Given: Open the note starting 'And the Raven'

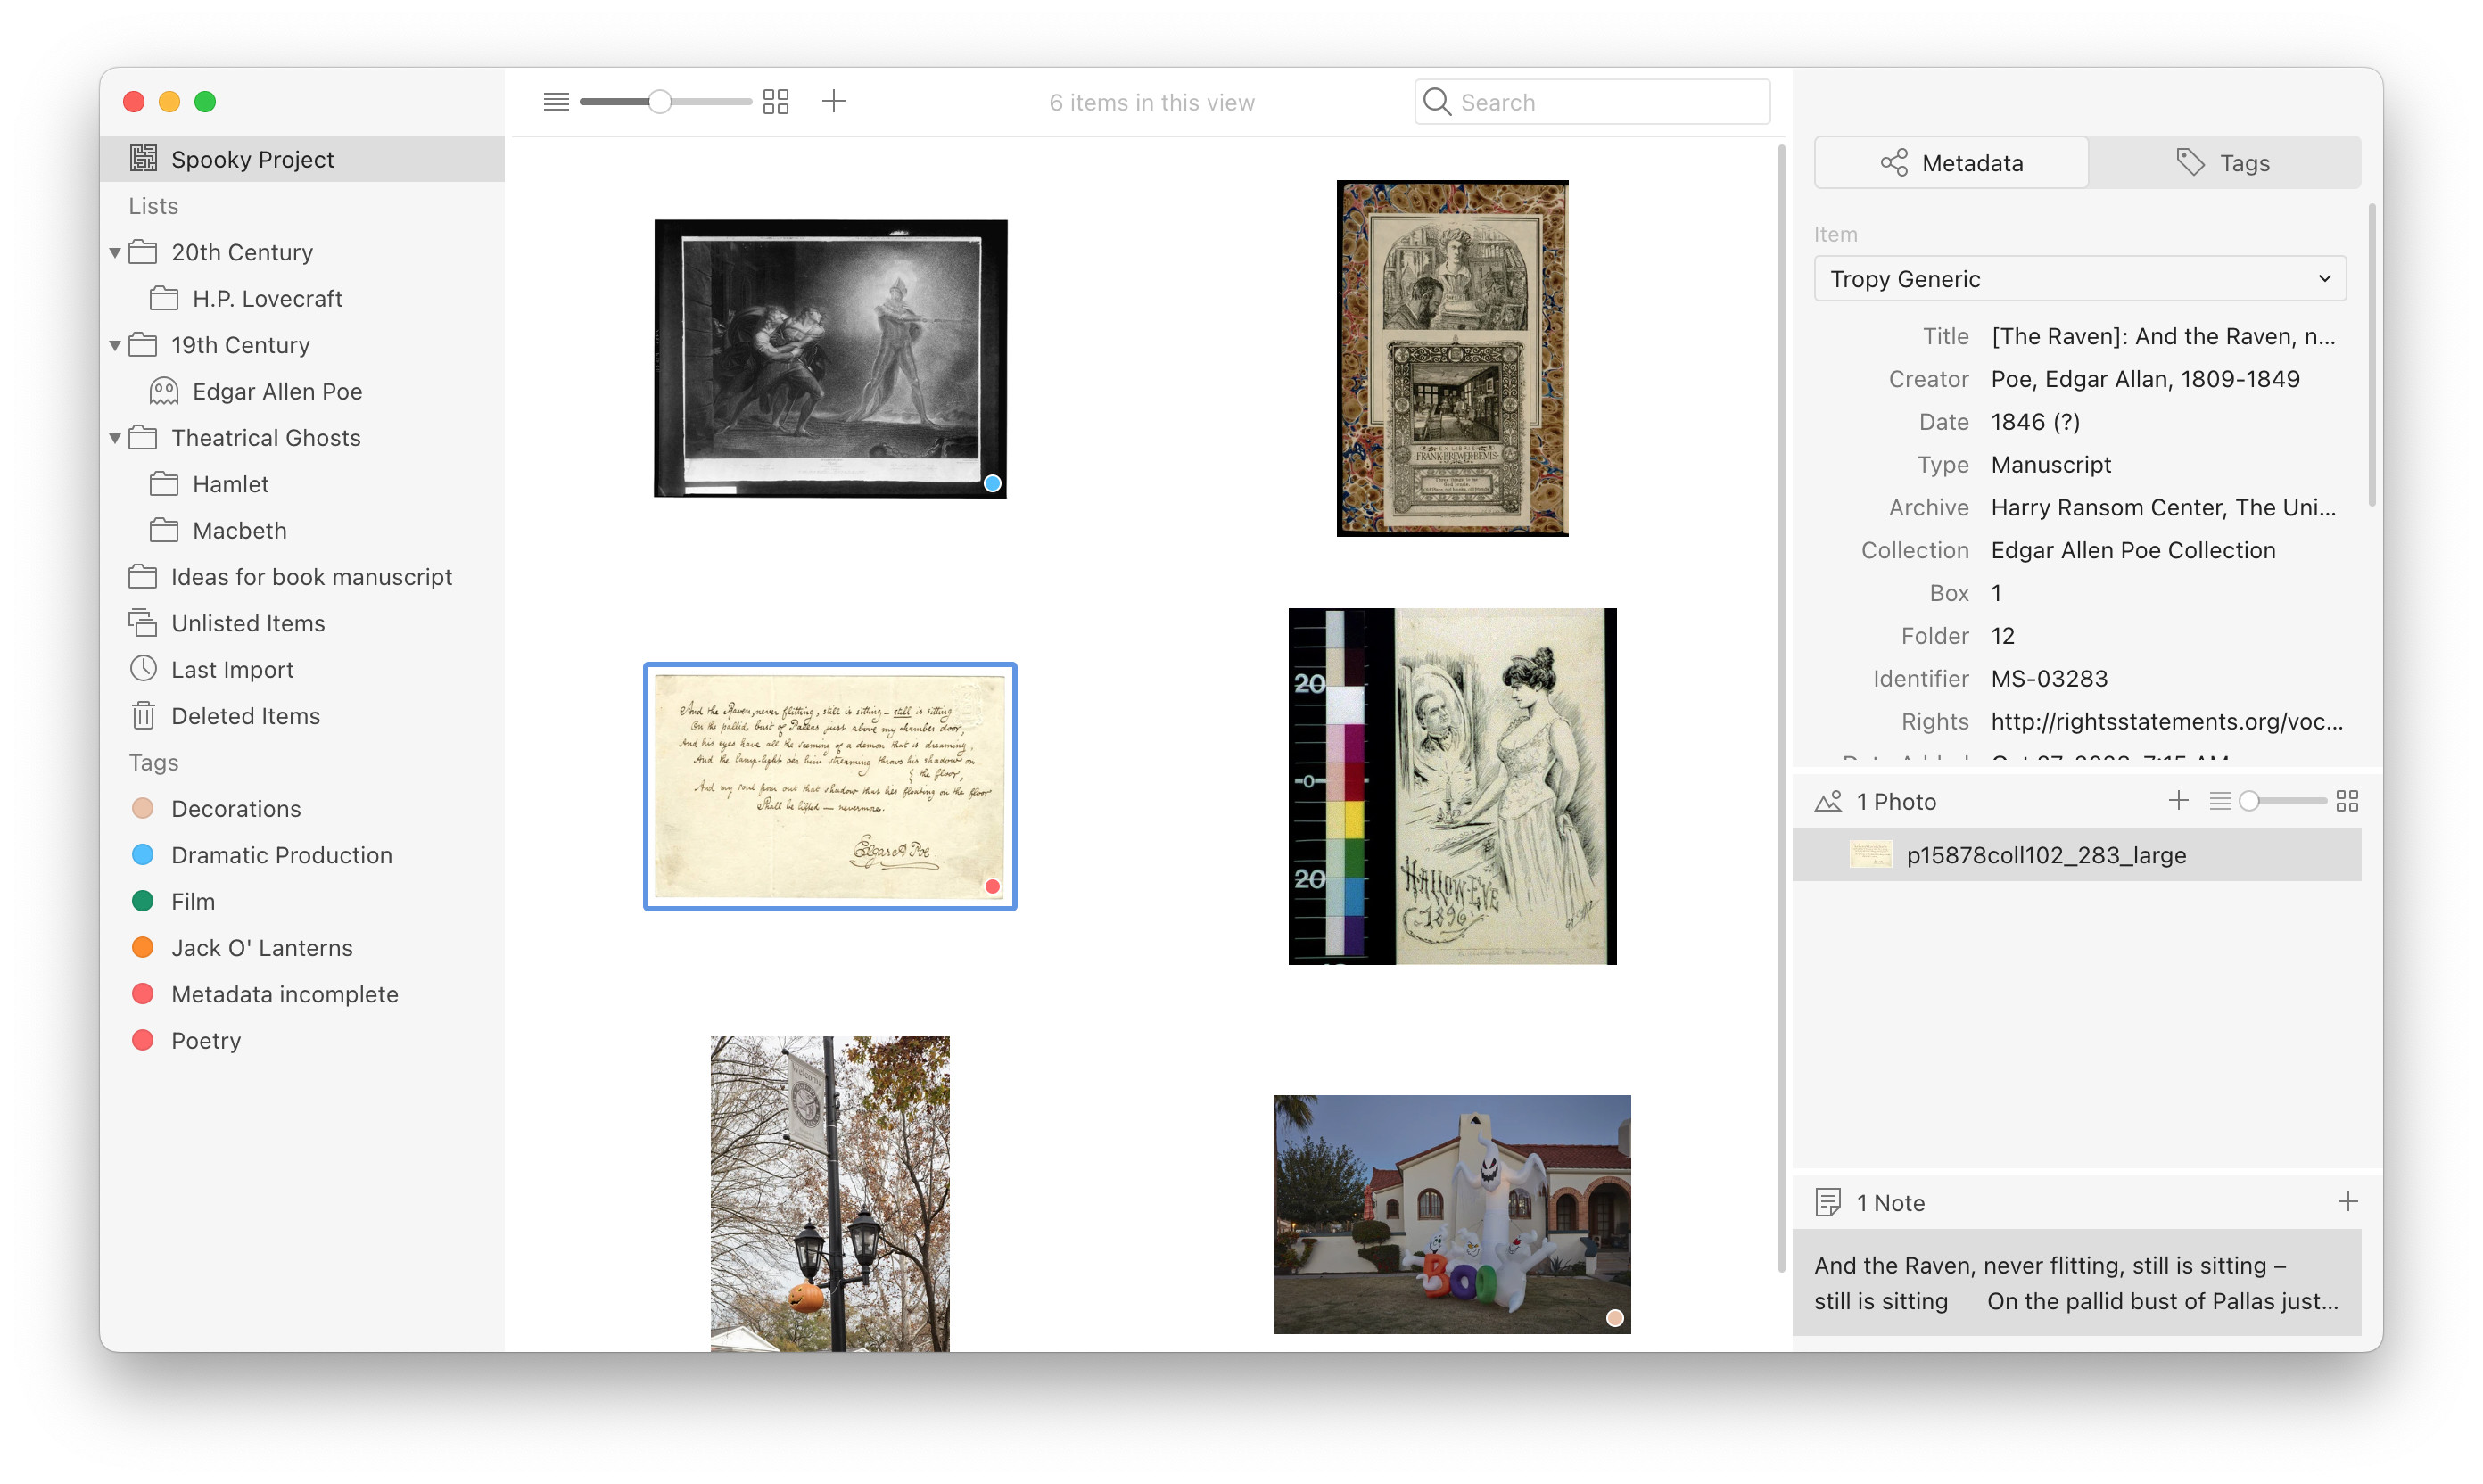Looking at the screenshot, I should 2076,1282.
